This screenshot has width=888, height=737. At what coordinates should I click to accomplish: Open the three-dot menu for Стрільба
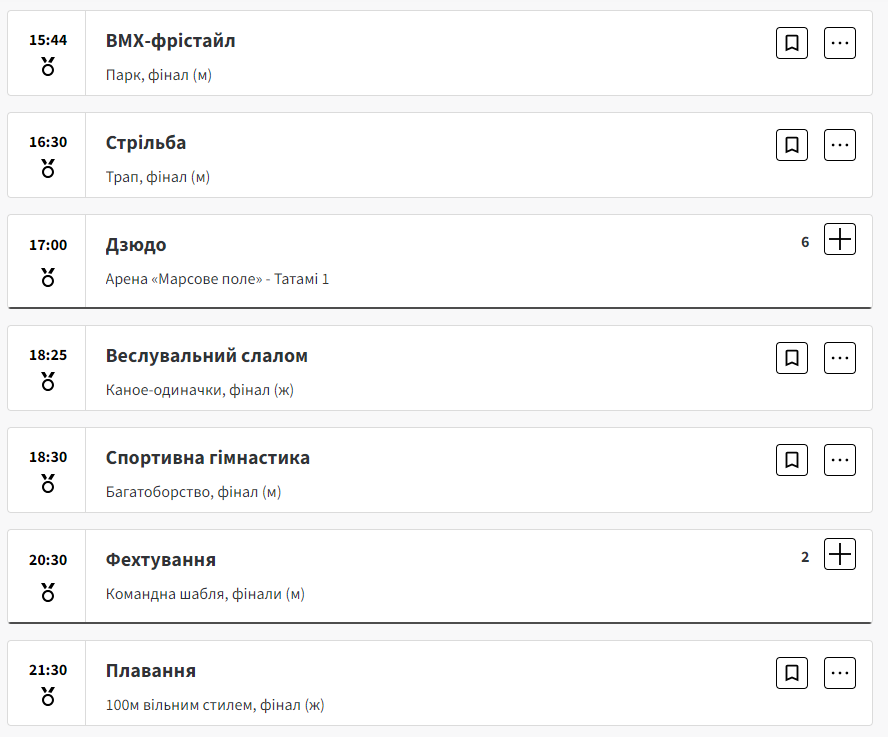(840, 145)
